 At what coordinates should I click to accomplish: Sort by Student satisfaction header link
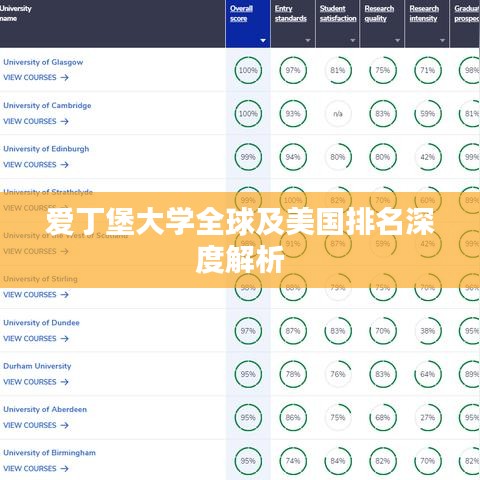click(x=338, y=13)
